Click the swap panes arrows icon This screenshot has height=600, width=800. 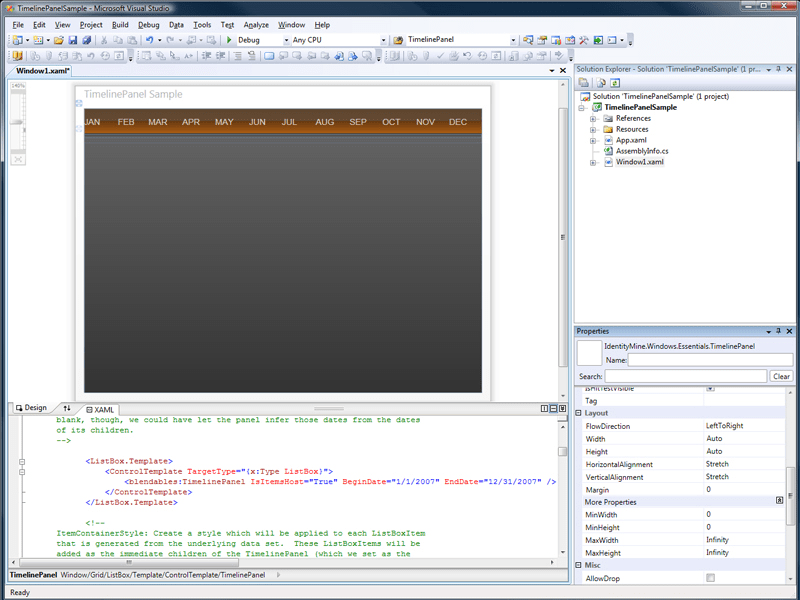pyautogui.click(x=67, y=408)
